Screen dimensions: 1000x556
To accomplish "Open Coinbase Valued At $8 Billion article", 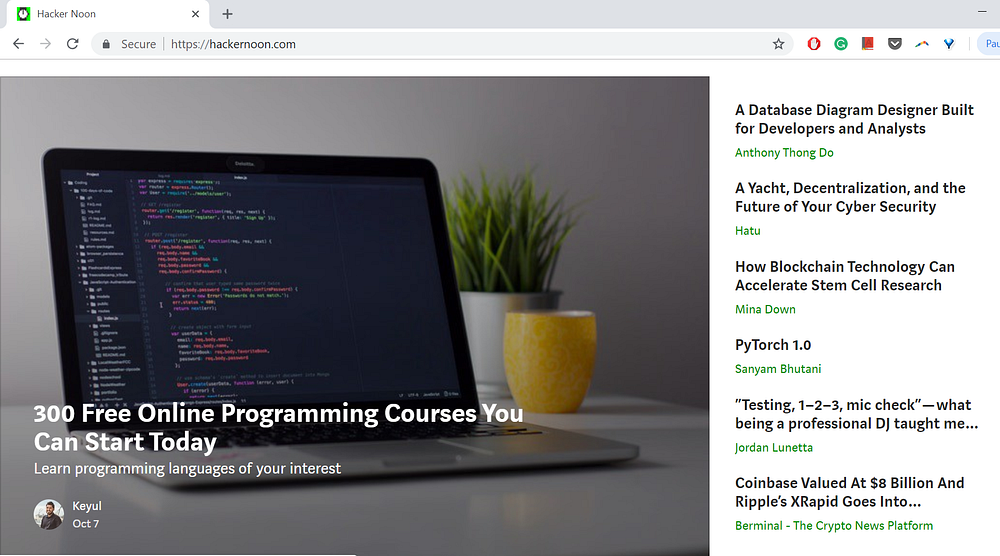I will 849,492.
